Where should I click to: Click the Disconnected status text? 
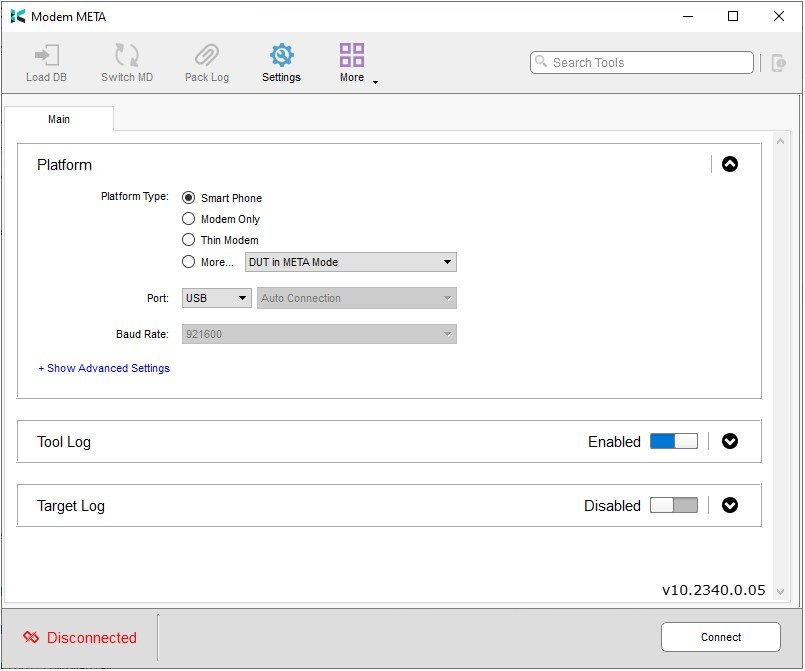click(92, 638)
